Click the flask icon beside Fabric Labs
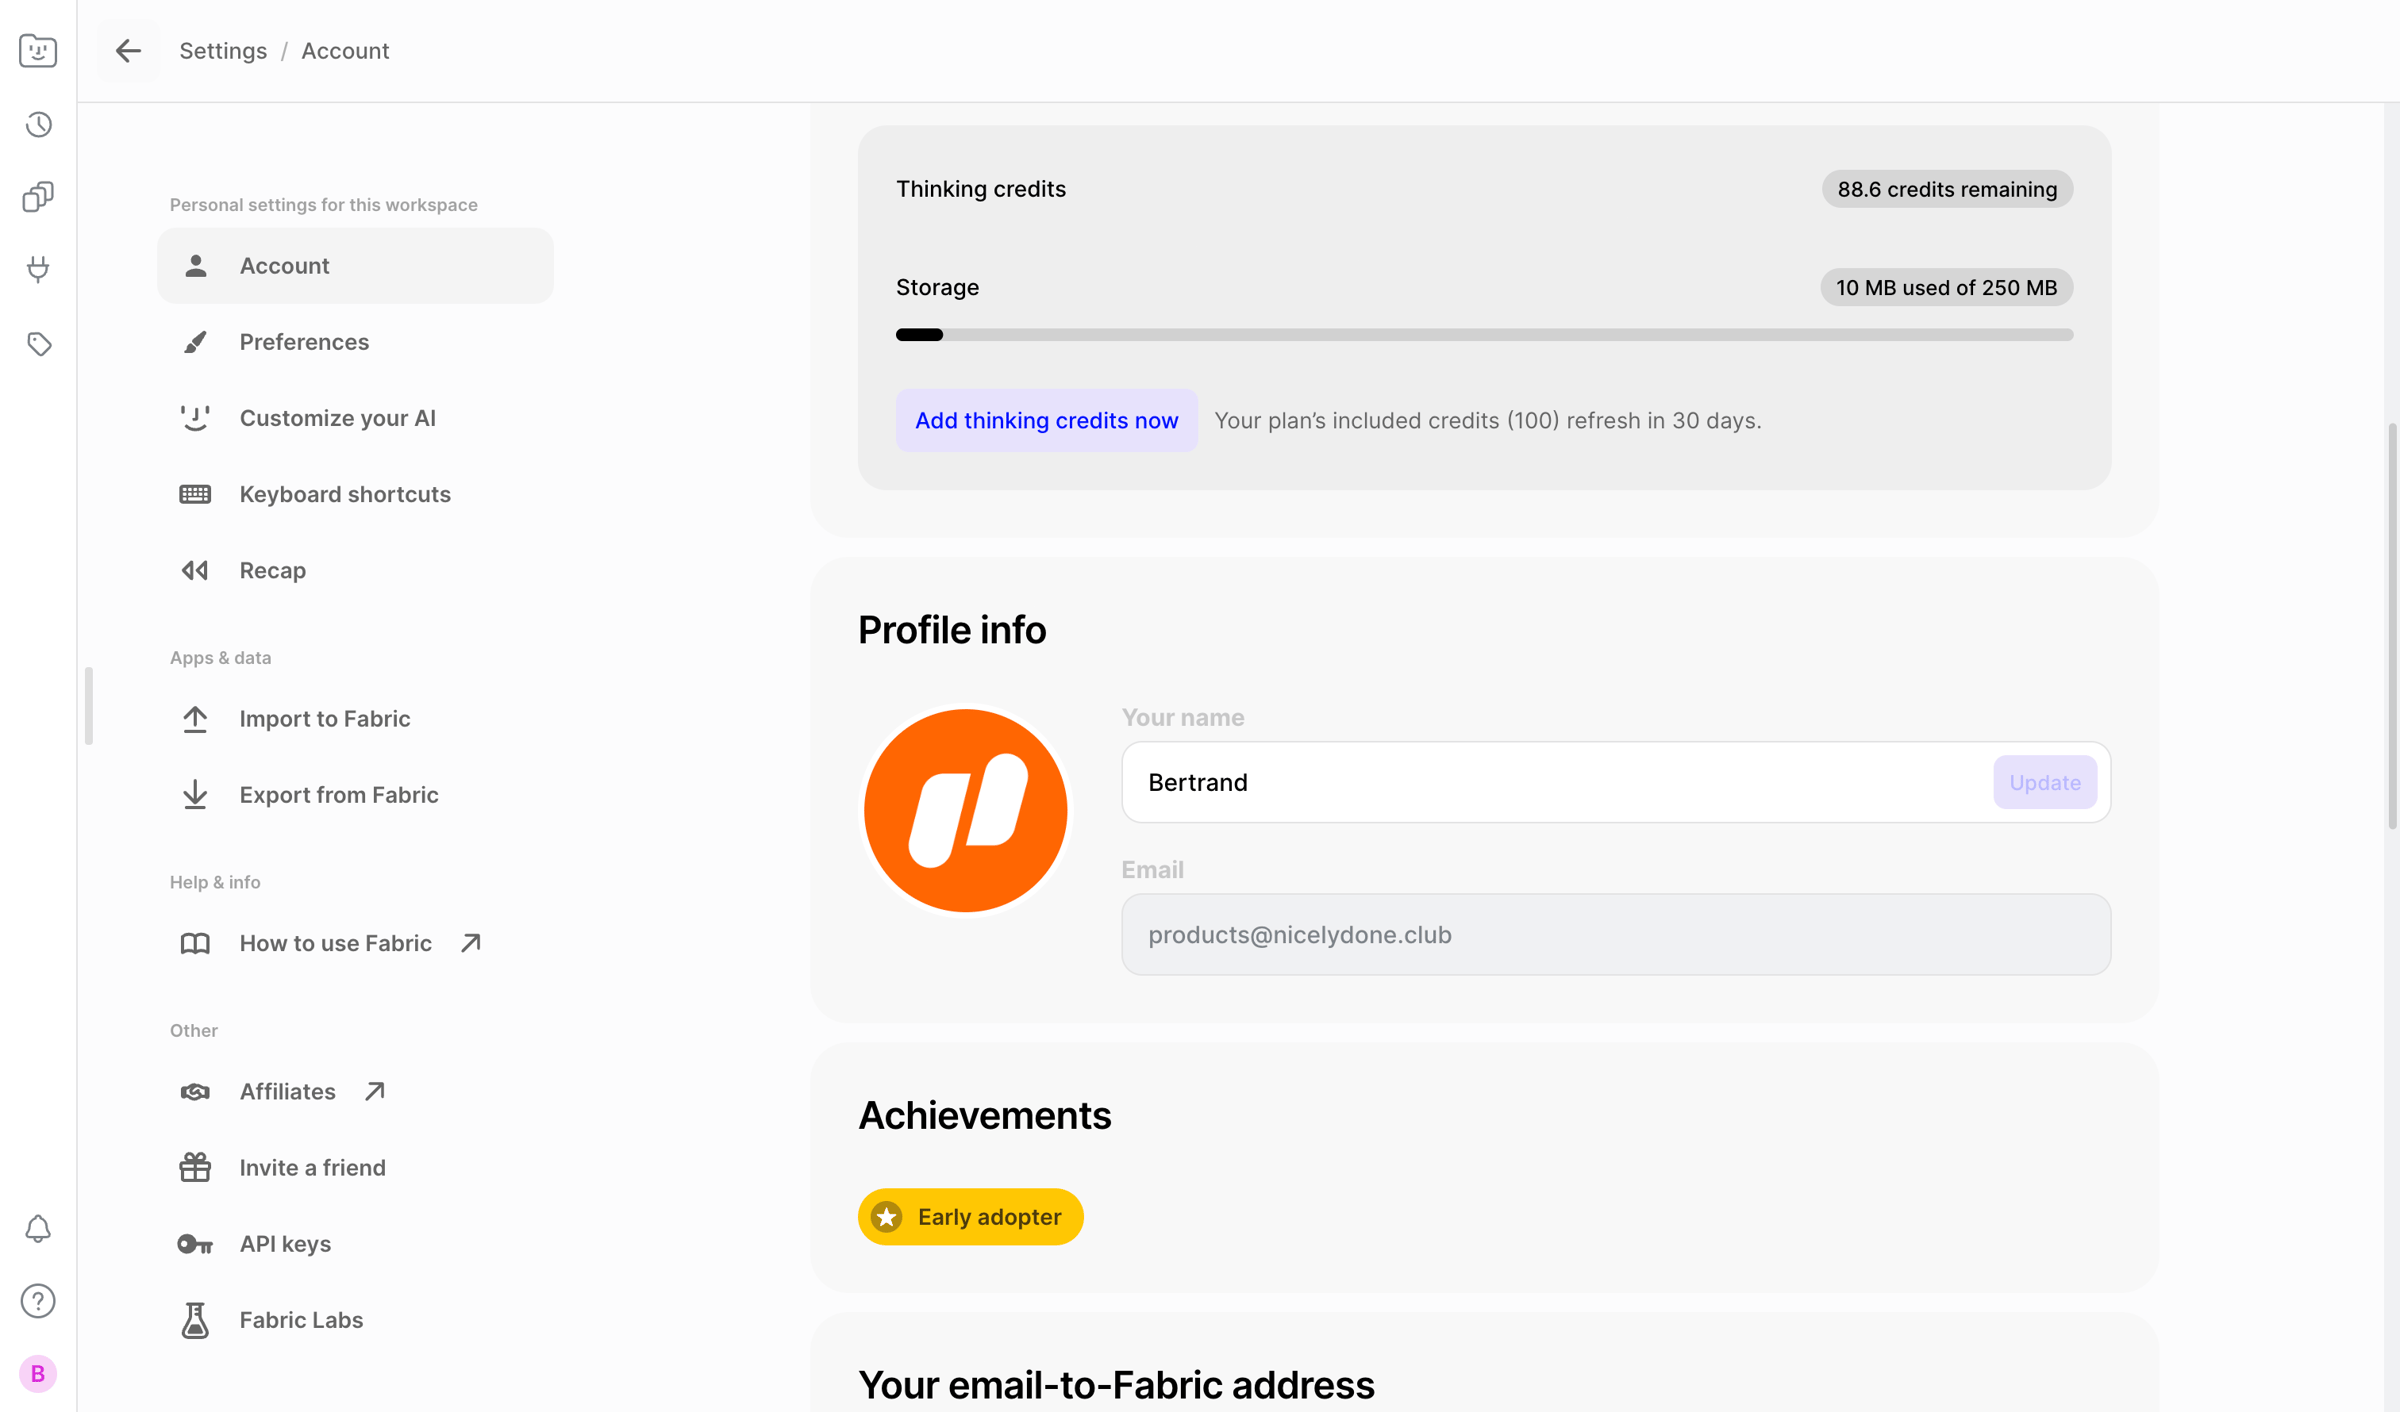Image resolution: width=2400 pixels, height=1412 pixels. (x=195, y=1320)
